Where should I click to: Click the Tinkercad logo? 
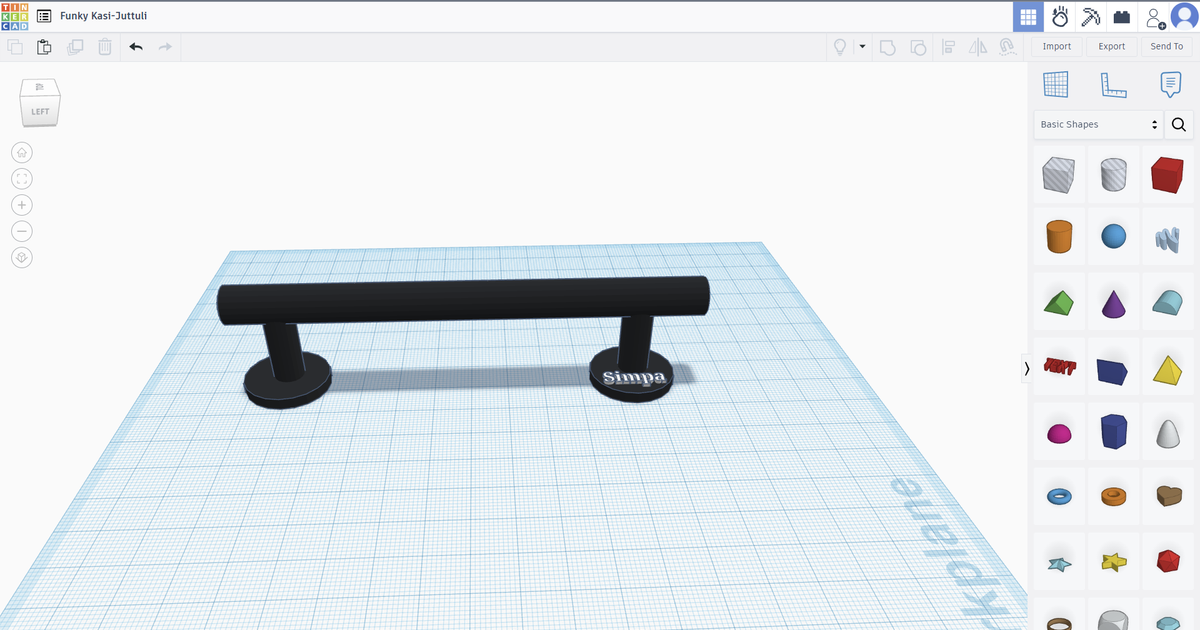(14, 15)
